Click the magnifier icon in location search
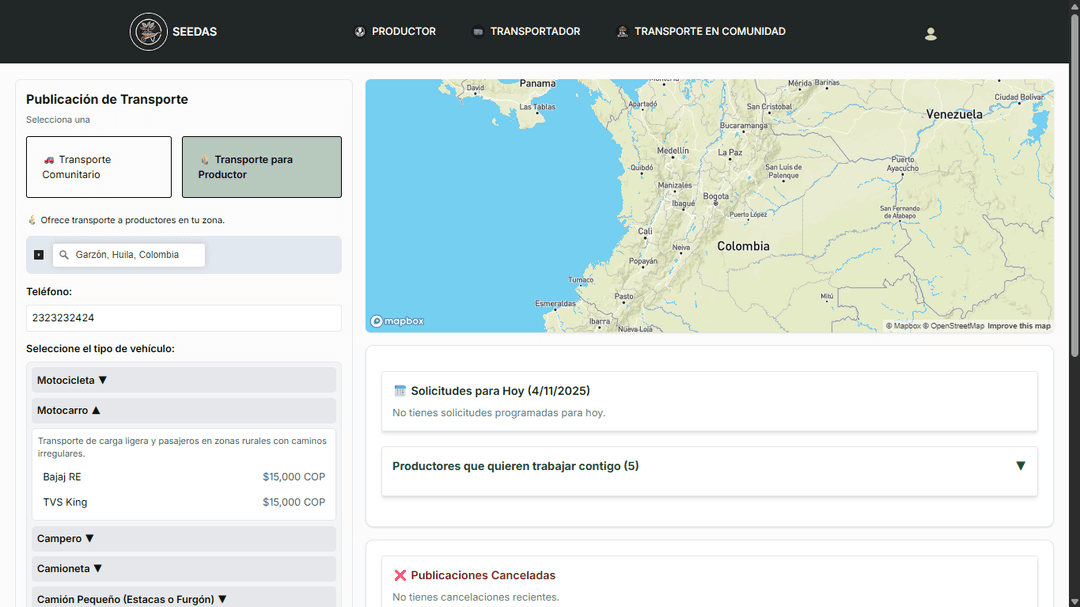The width and height of the screenshot is (1080, 607). [x=64, y=255]
